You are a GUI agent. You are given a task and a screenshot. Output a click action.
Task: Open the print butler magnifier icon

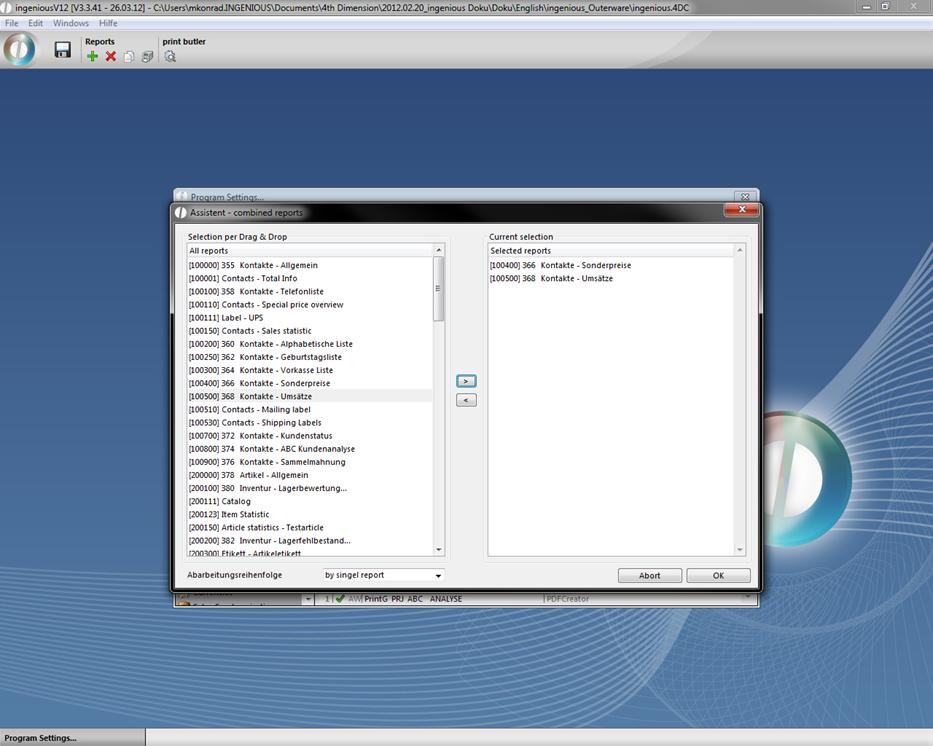coord(170,57)
